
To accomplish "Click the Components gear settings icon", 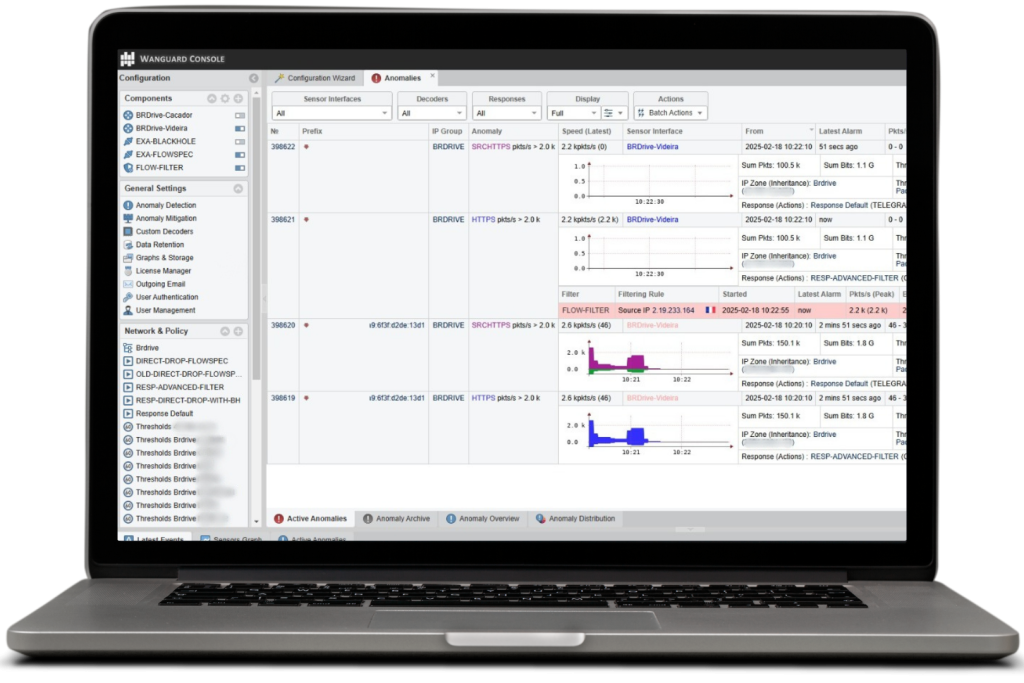I will 225,99.
